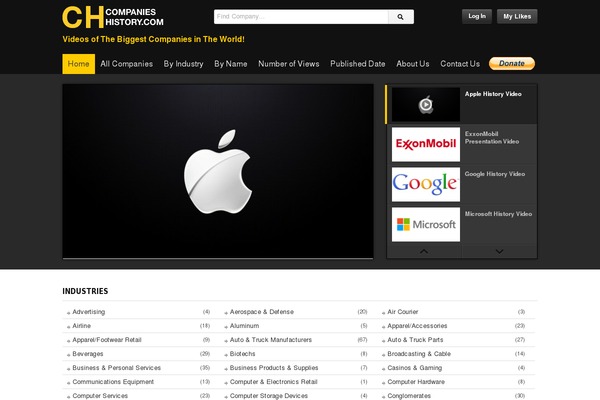Open Casinos & Gaming industry
Image resolution: width=600 pixels, height=400 pixels.
pos(414,368)
